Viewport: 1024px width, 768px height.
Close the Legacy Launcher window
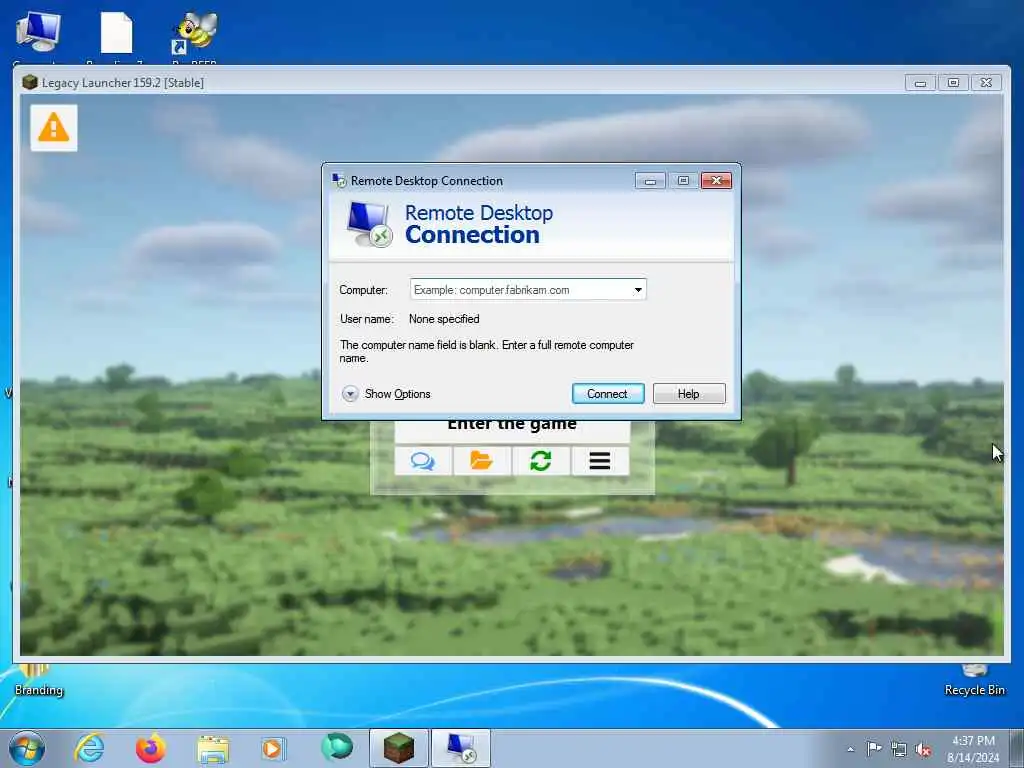click(986, 83)
